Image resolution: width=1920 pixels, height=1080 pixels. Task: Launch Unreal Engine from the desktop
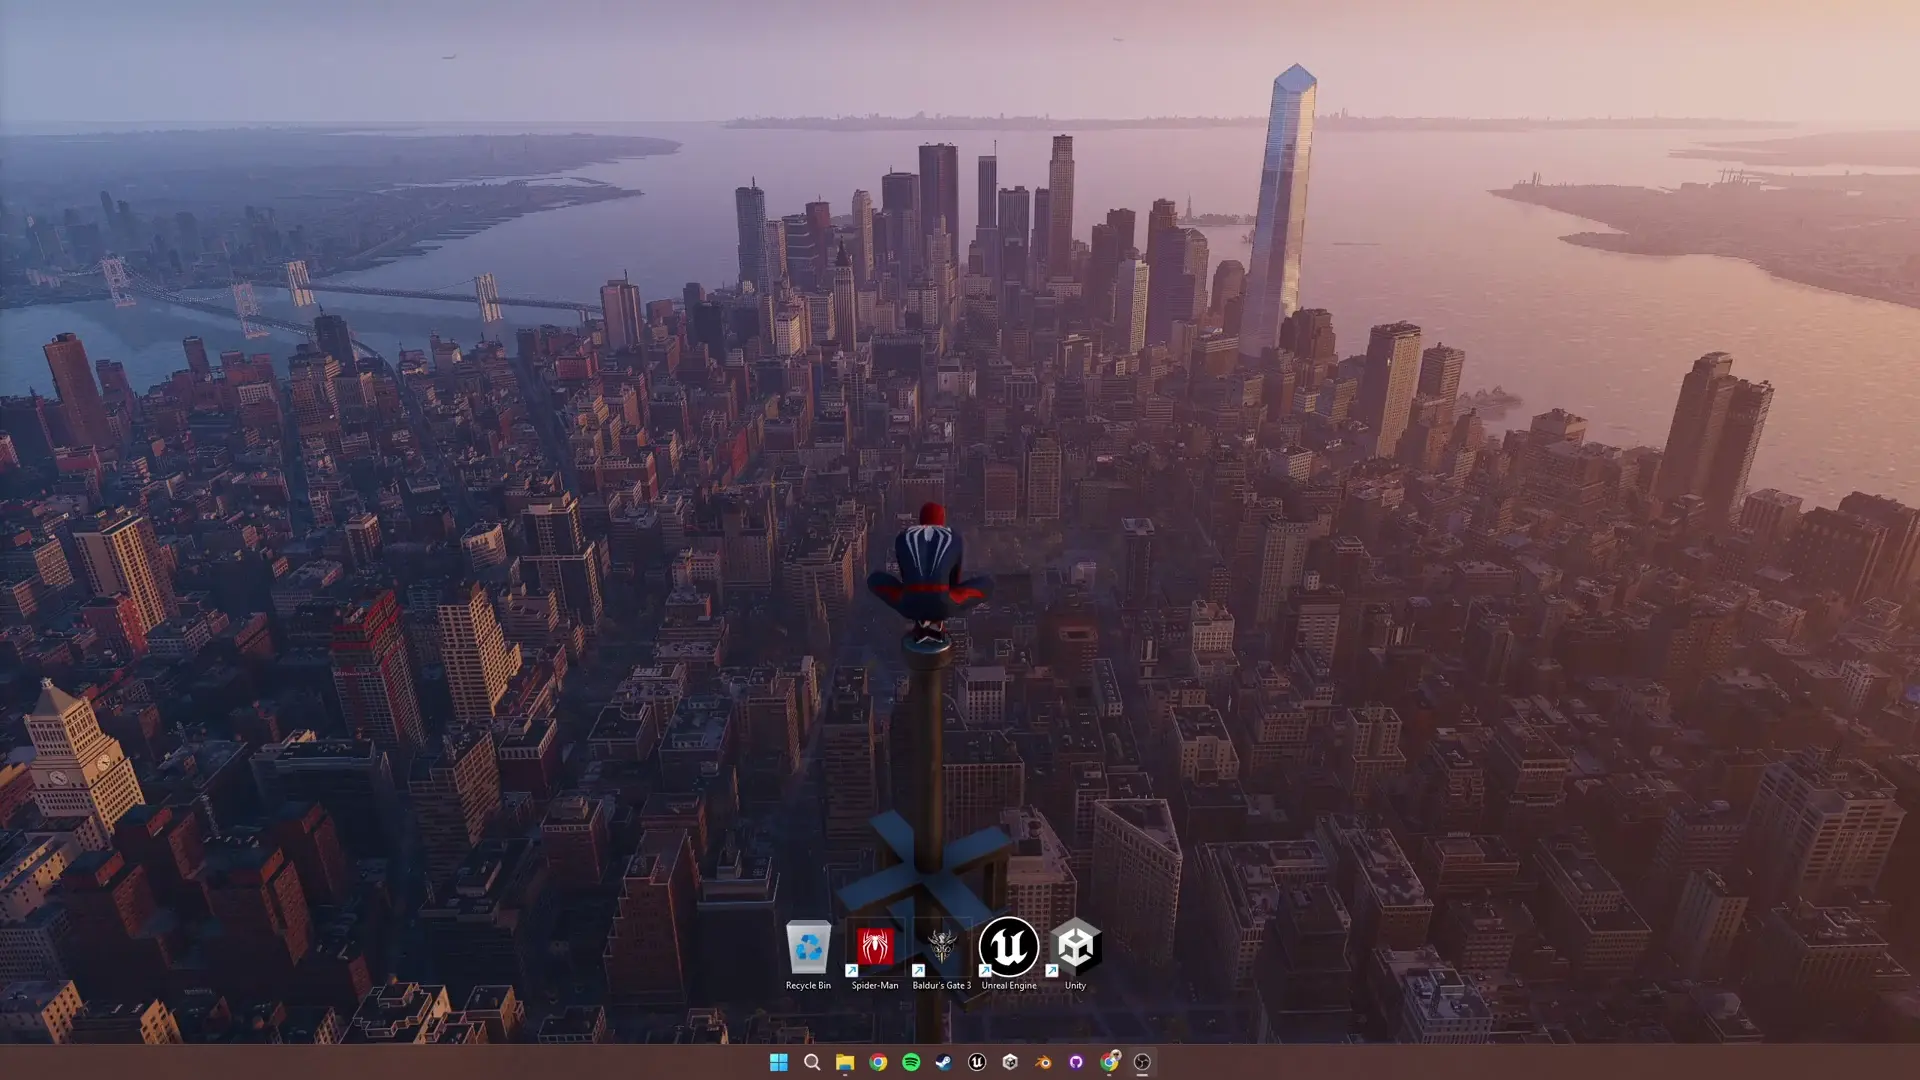pos(1007,945)
